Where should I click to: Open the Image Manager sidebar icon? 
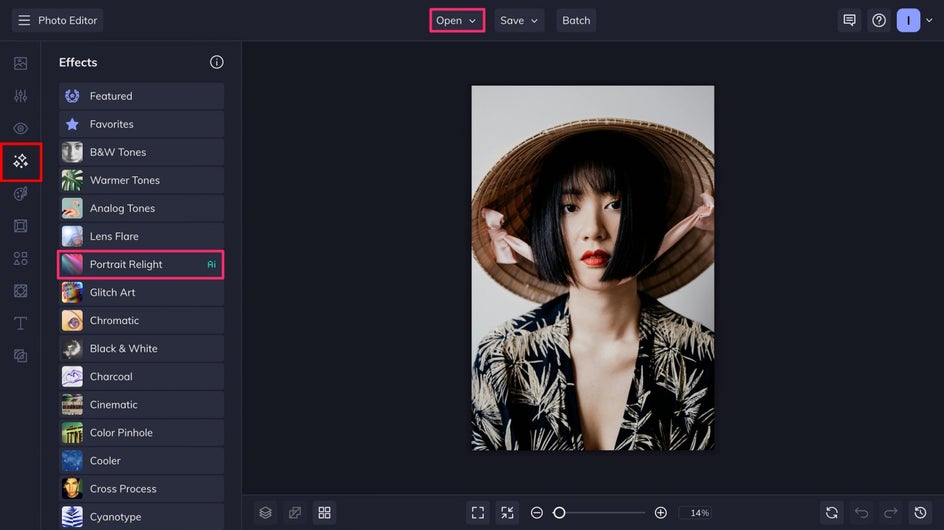(x=20, y=63)
